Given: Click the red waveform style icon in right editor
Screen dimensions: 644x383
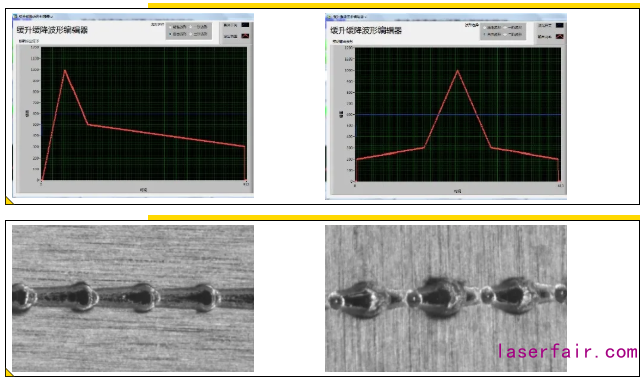Looking at the screenshot, I should tap(559, 37).
